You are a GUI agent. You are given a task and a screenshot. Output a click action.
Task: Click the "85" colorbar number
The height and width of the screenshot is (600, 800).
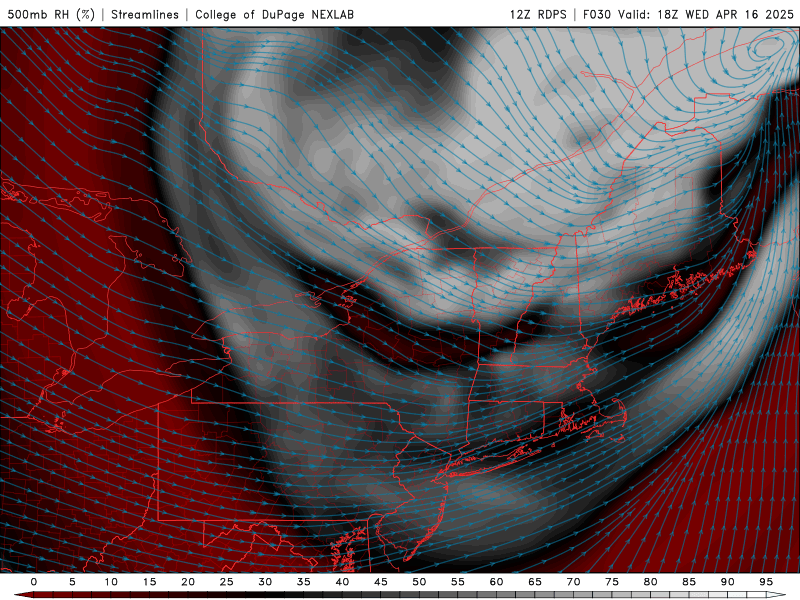(x=689, y=582)
